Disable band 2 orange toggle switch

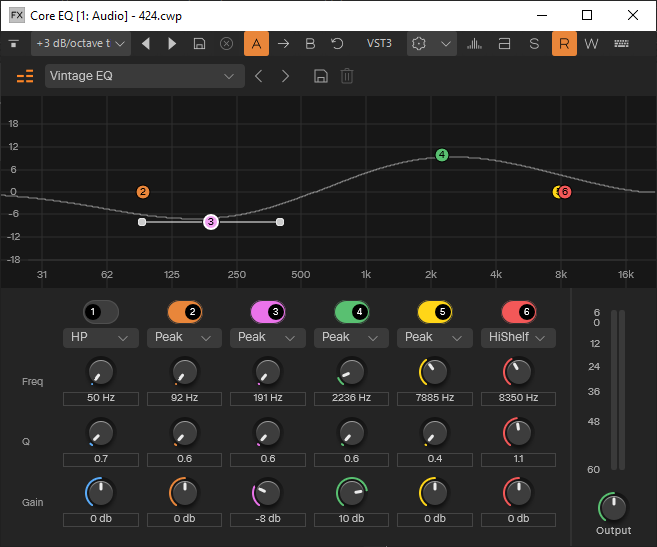coord(184,312)
